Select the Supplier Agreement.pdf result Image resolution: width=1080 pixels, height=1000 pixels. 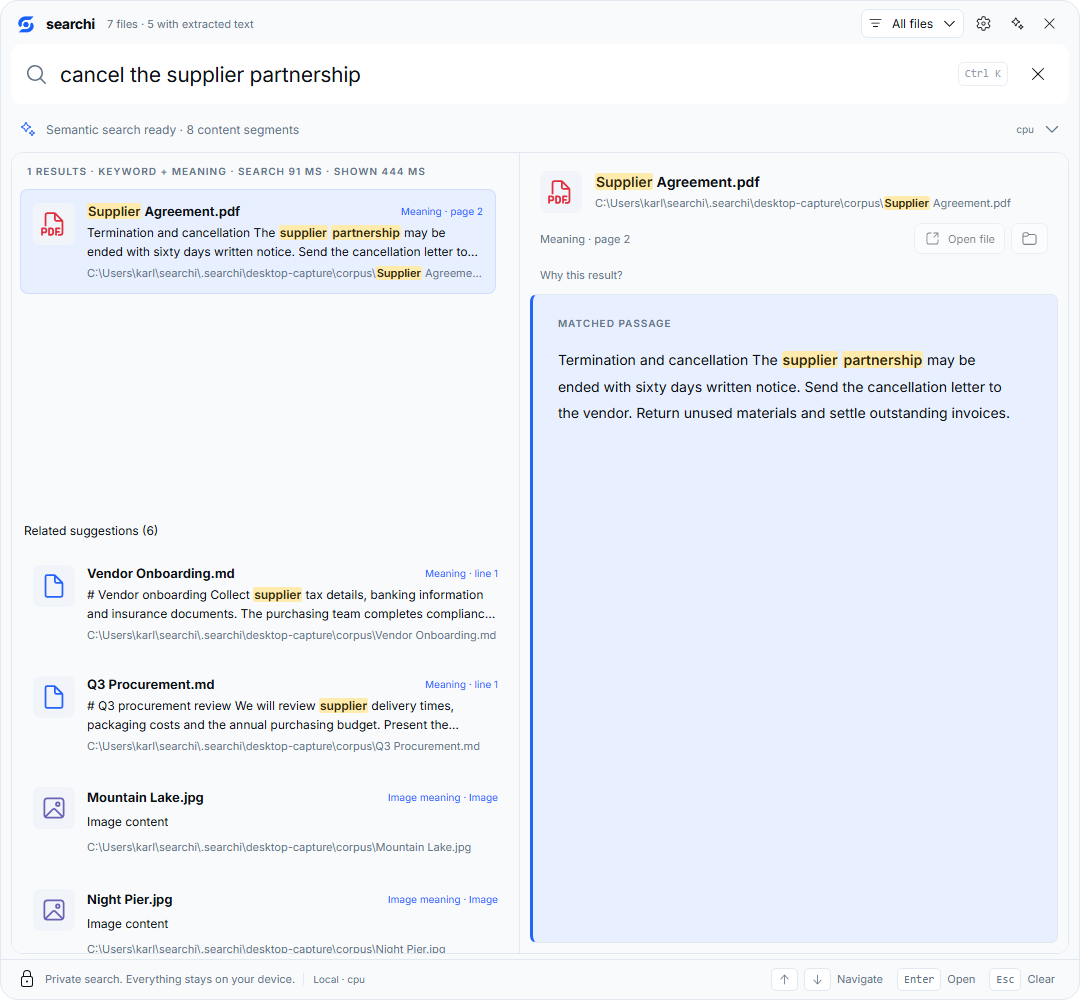[258, 242]
